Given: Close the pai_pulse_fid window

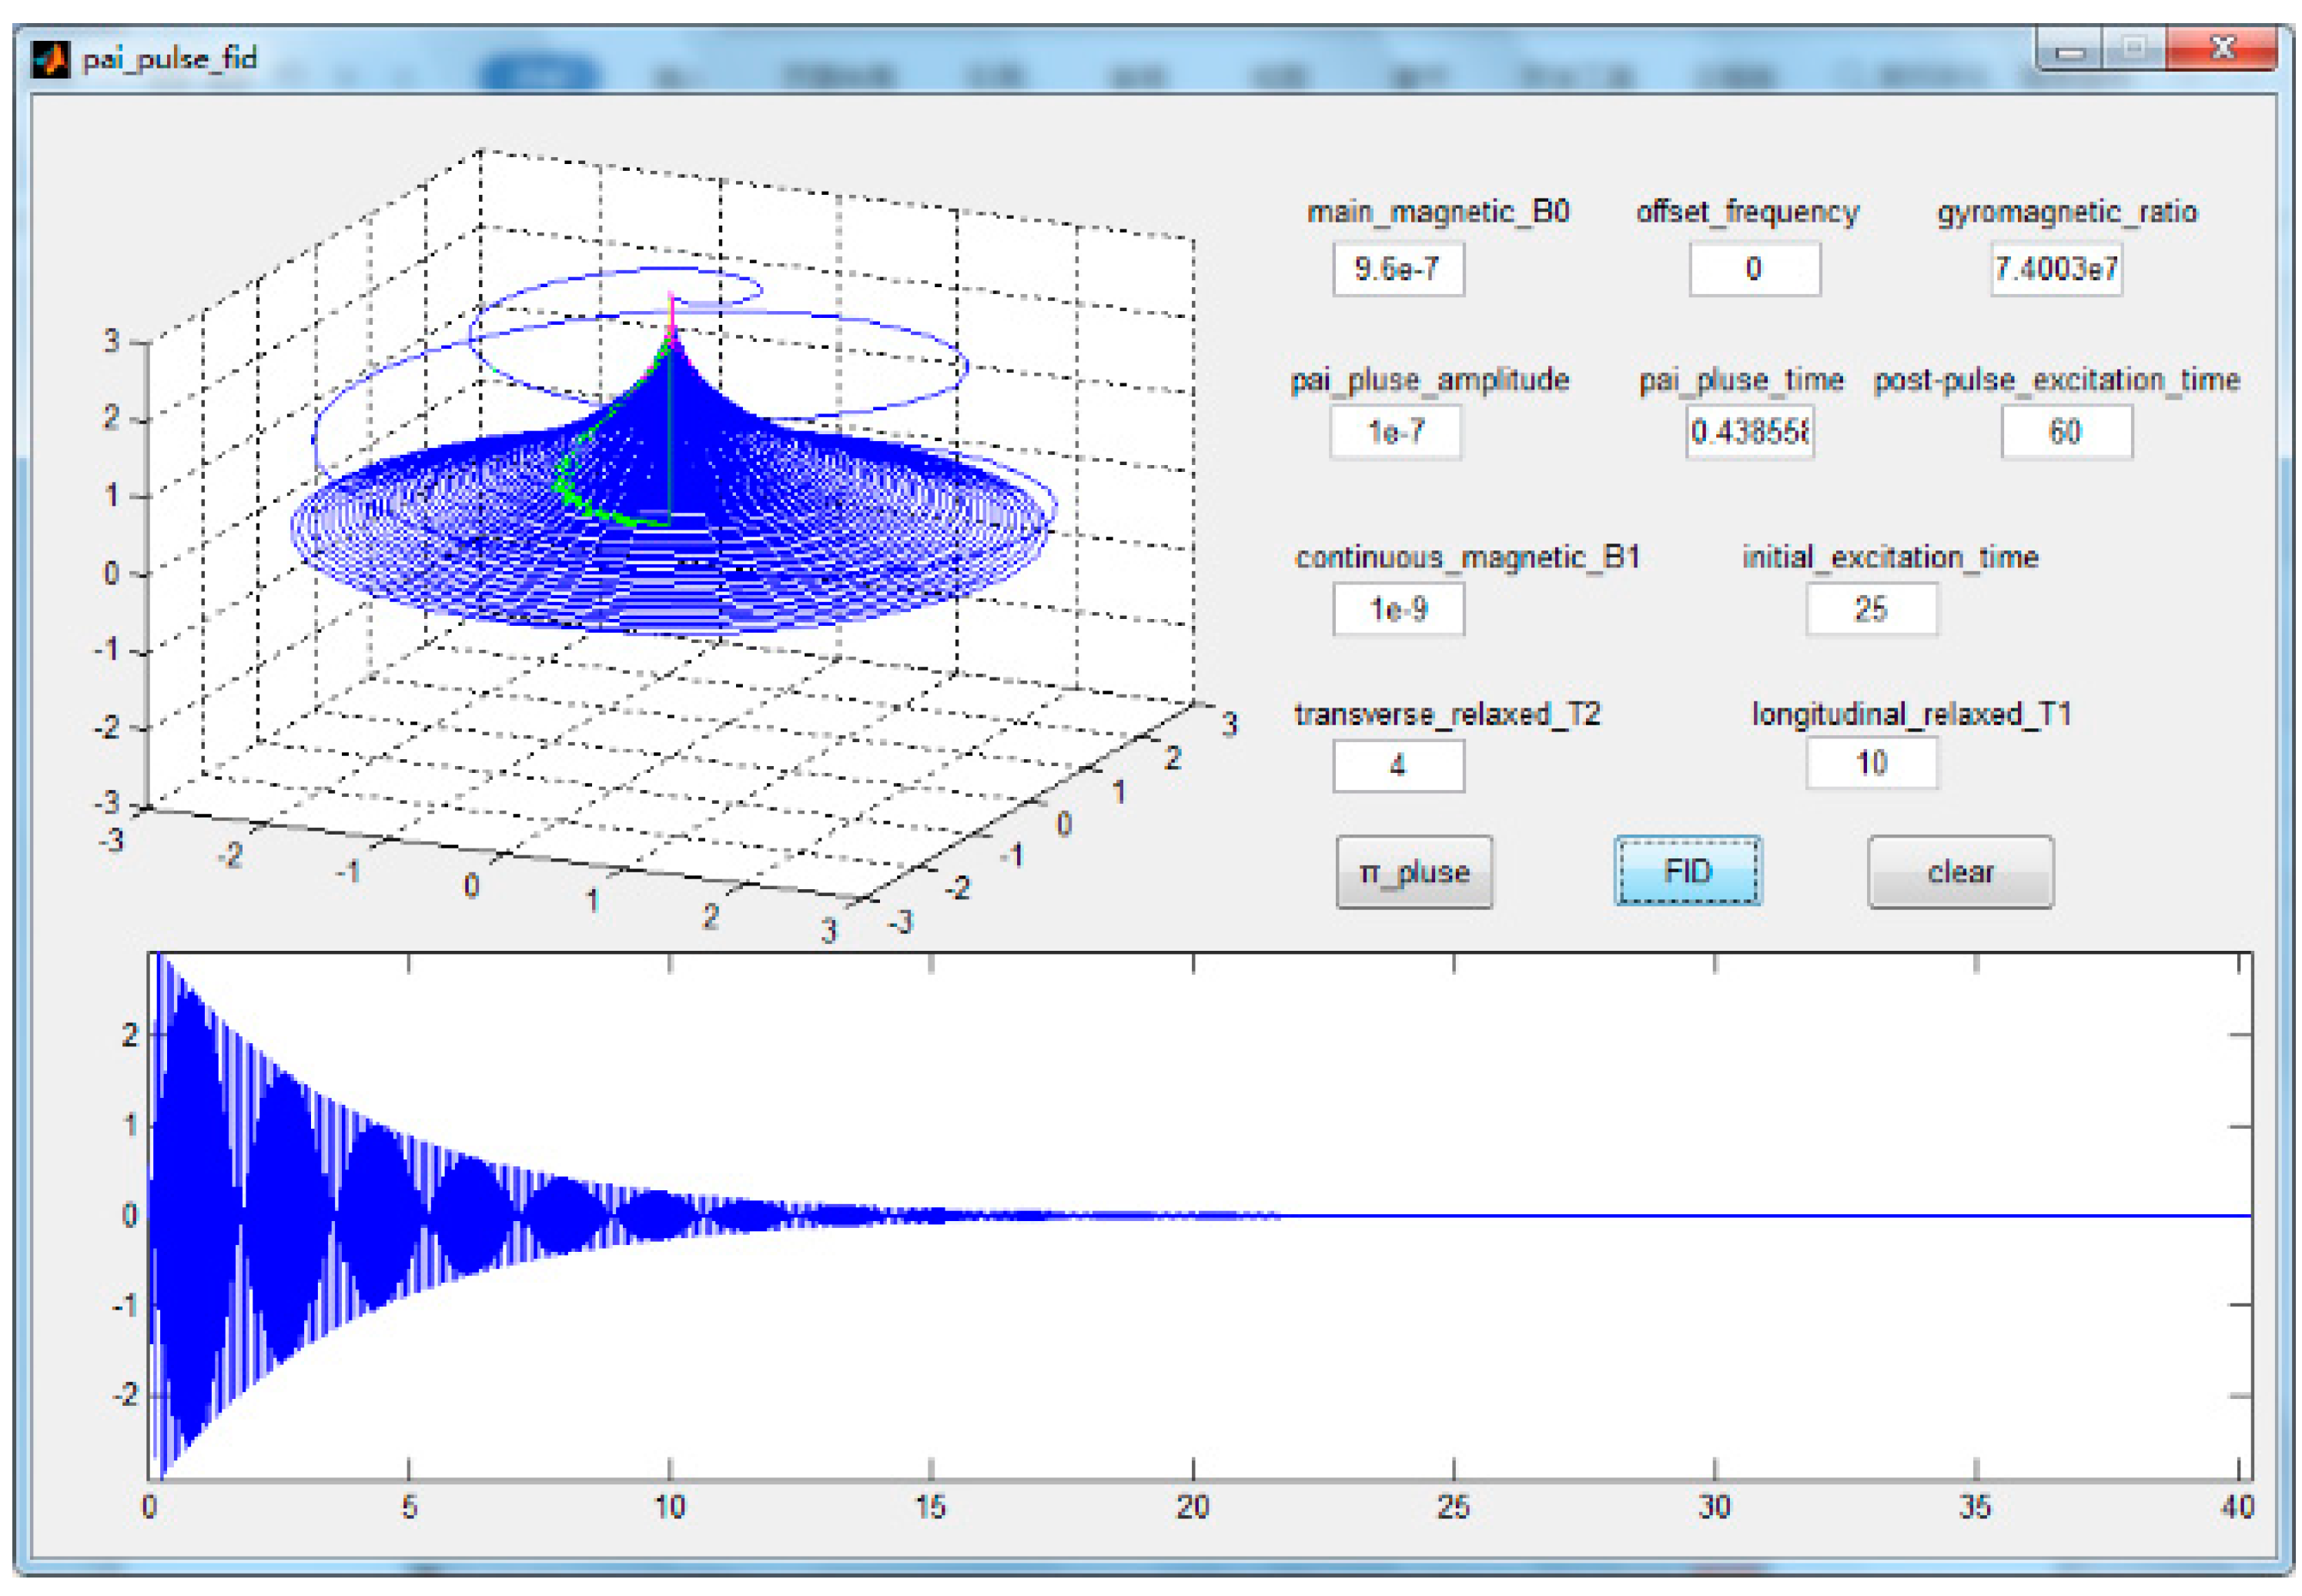Looking at the screenshot, I should (2221, 48).
